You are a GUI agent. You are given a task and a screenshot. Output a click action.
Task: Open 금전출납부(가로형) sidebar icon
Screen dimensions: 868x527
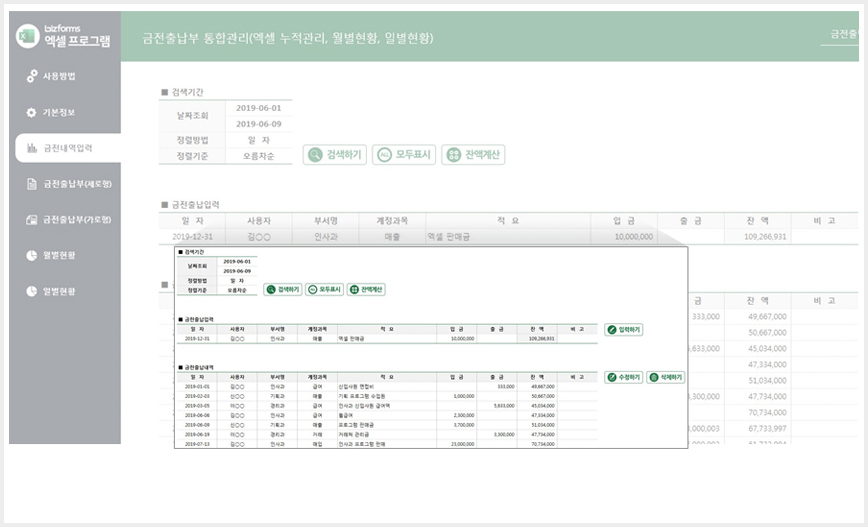[x=32, y=220]
